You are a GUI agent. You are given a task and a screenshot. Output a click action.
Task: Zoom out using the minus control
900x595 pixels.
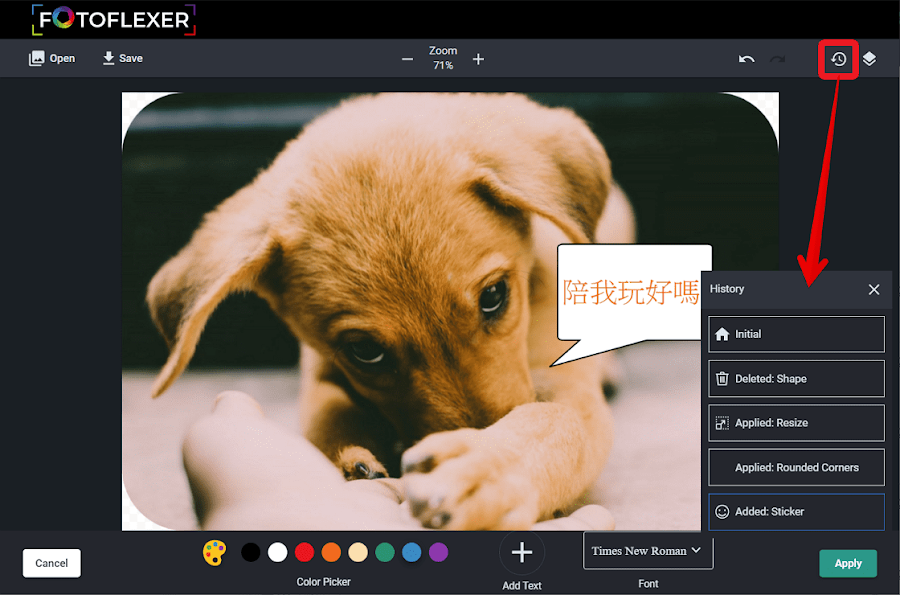click(407, 59)
